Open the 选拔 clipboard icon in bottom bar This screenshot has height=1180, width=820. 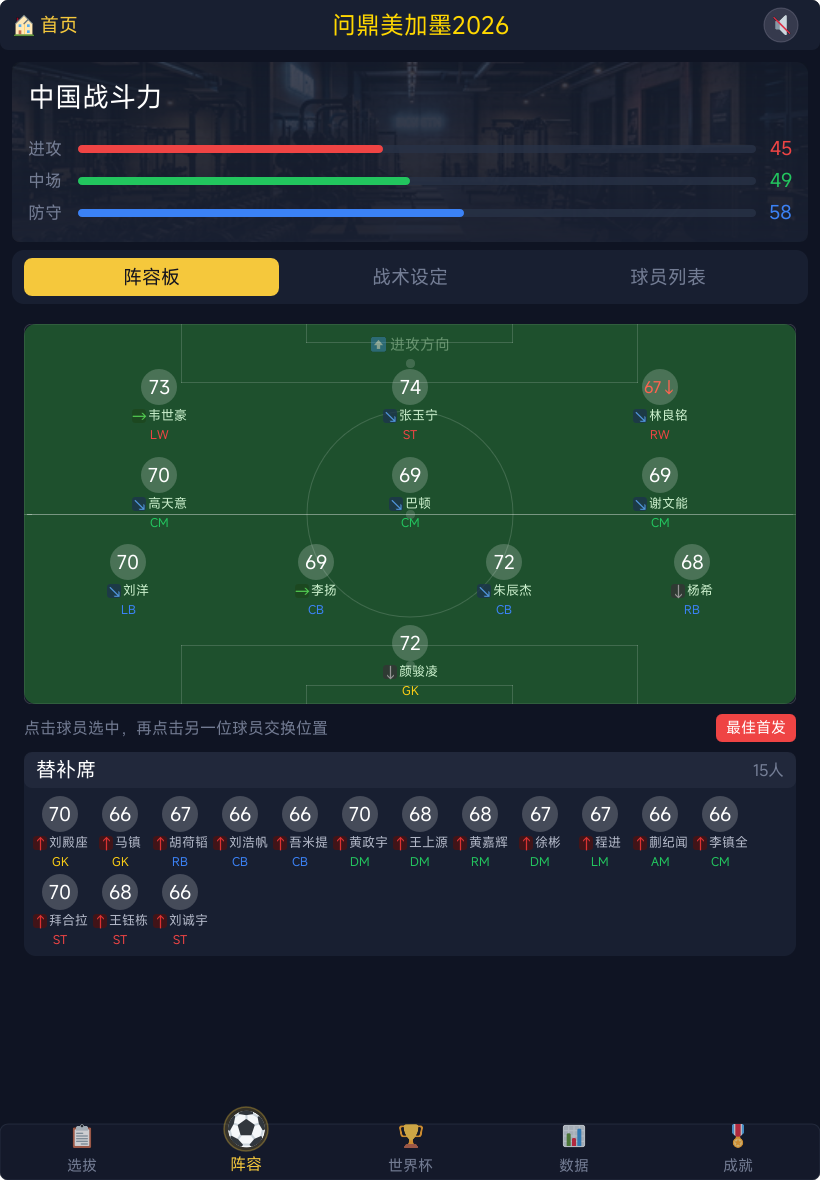(81, 1136)
